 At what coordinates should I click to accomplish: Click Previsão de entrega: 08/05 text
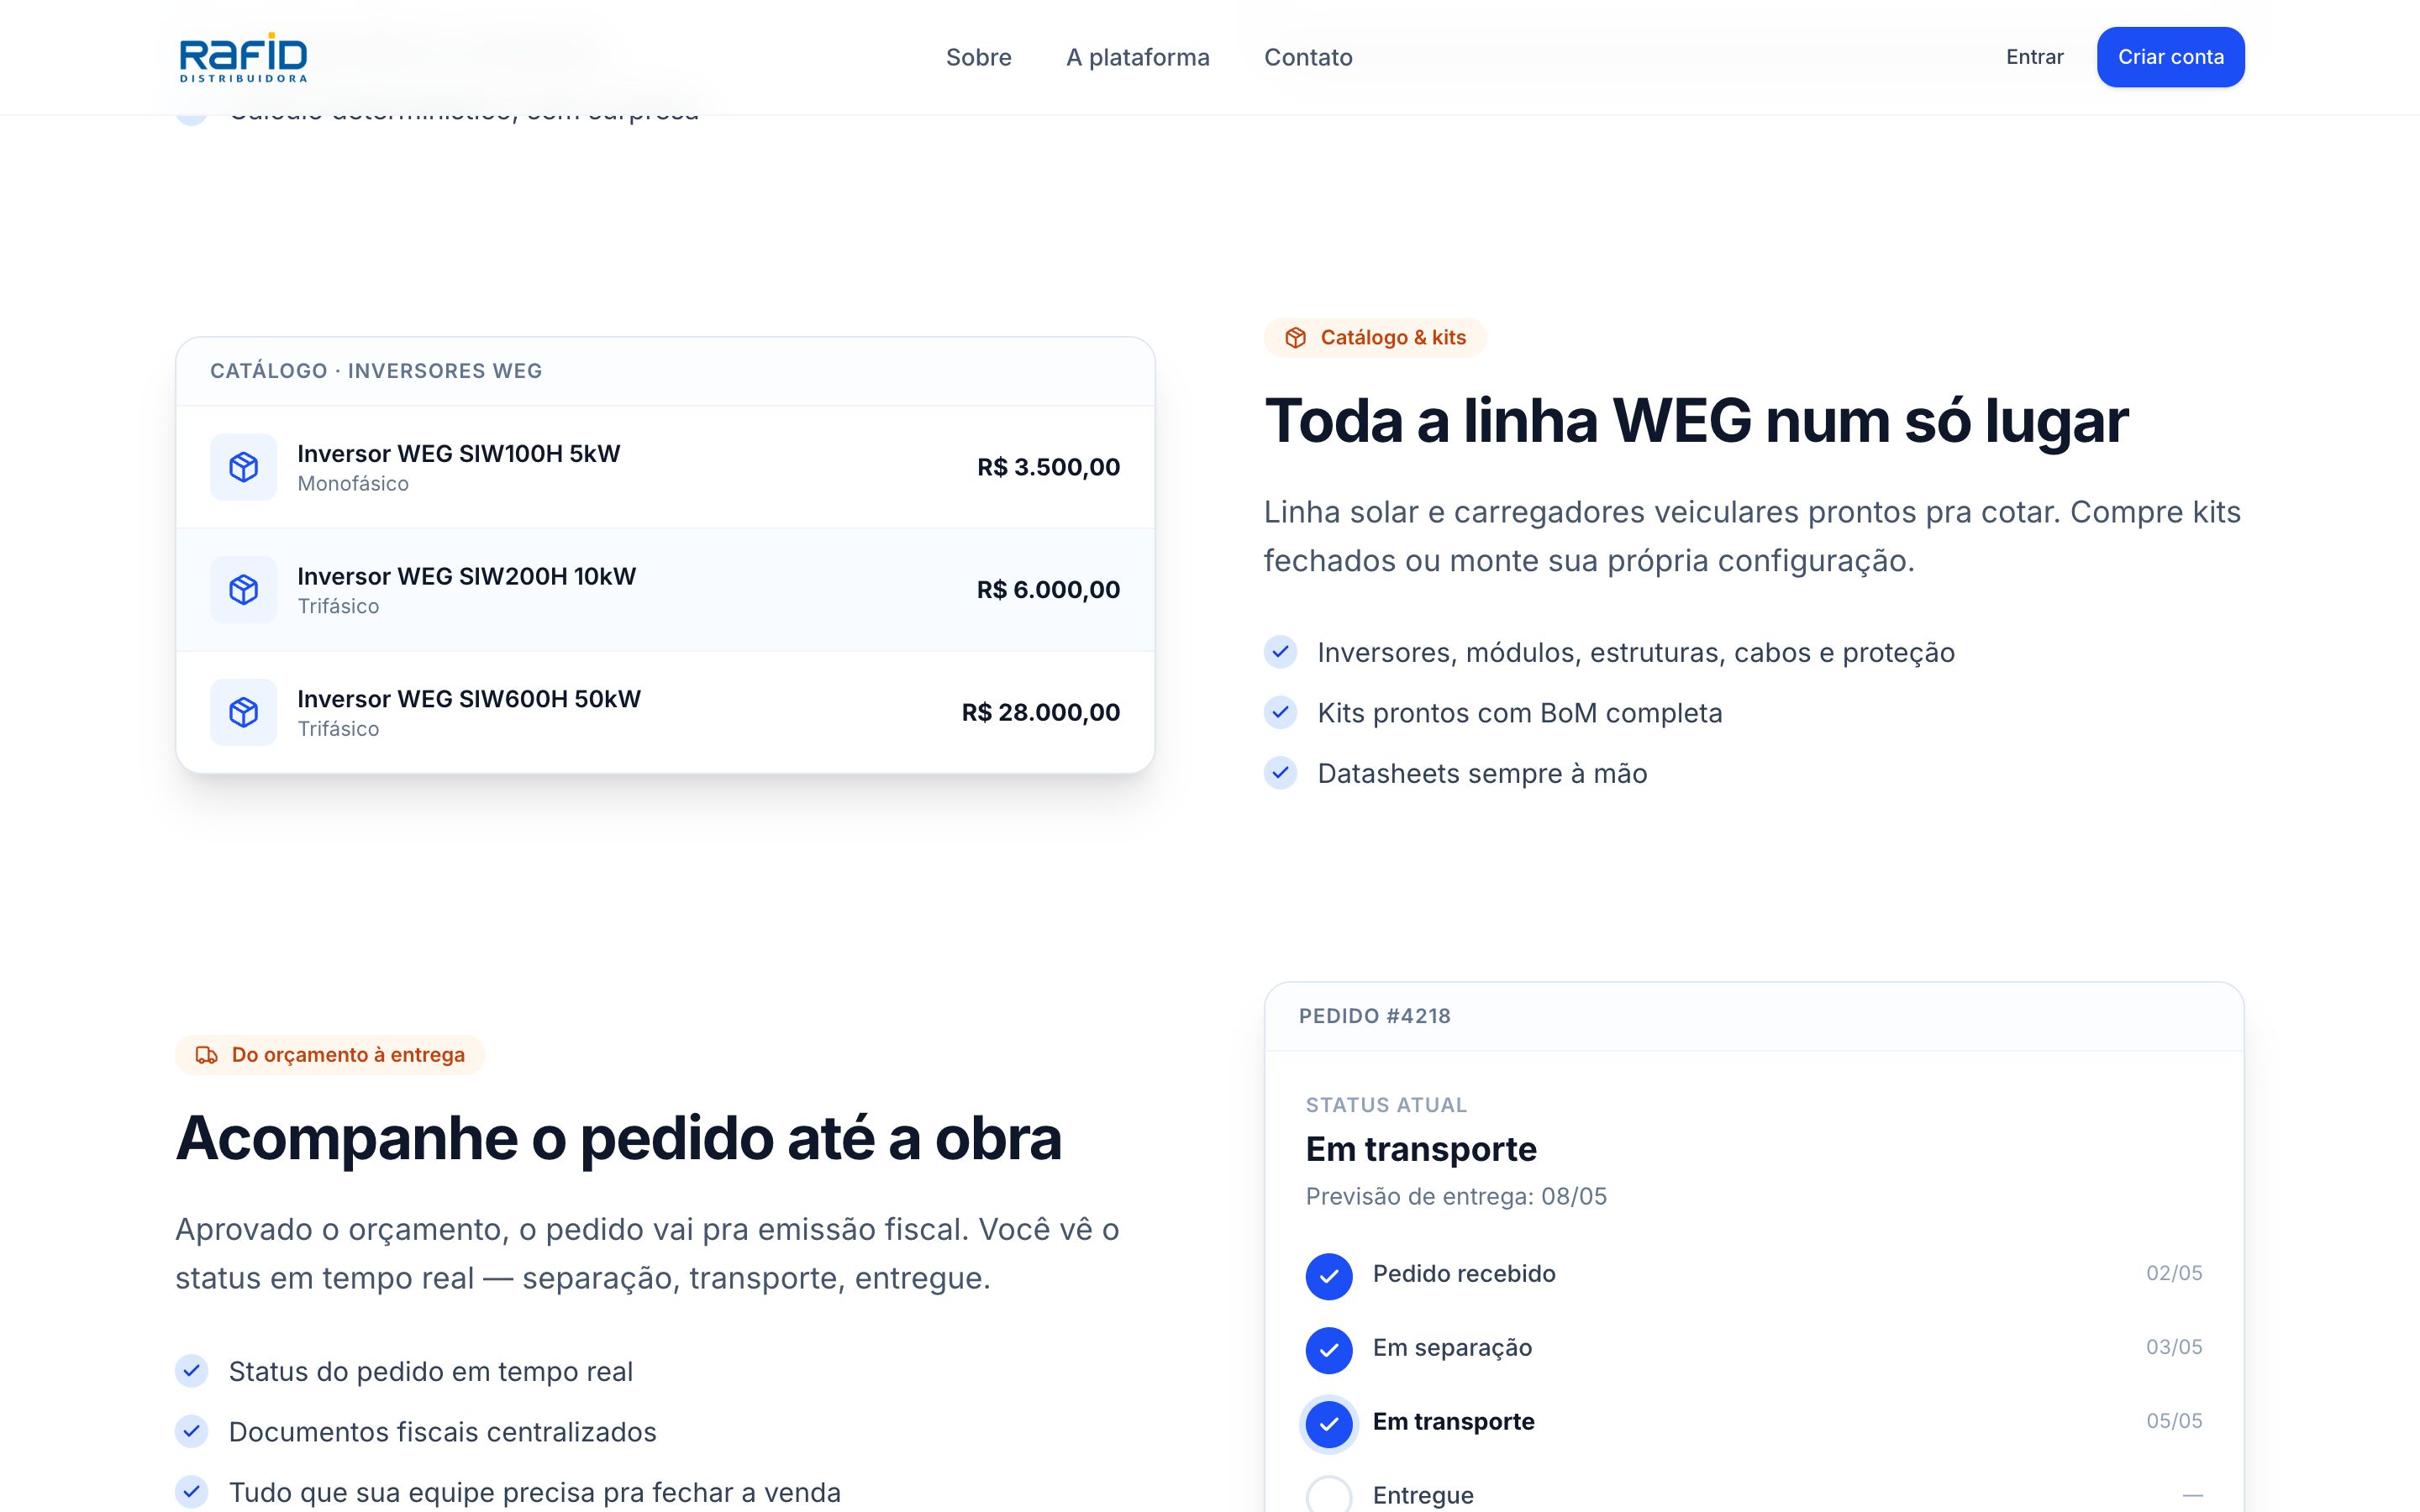click(x=1456, y=1196)
